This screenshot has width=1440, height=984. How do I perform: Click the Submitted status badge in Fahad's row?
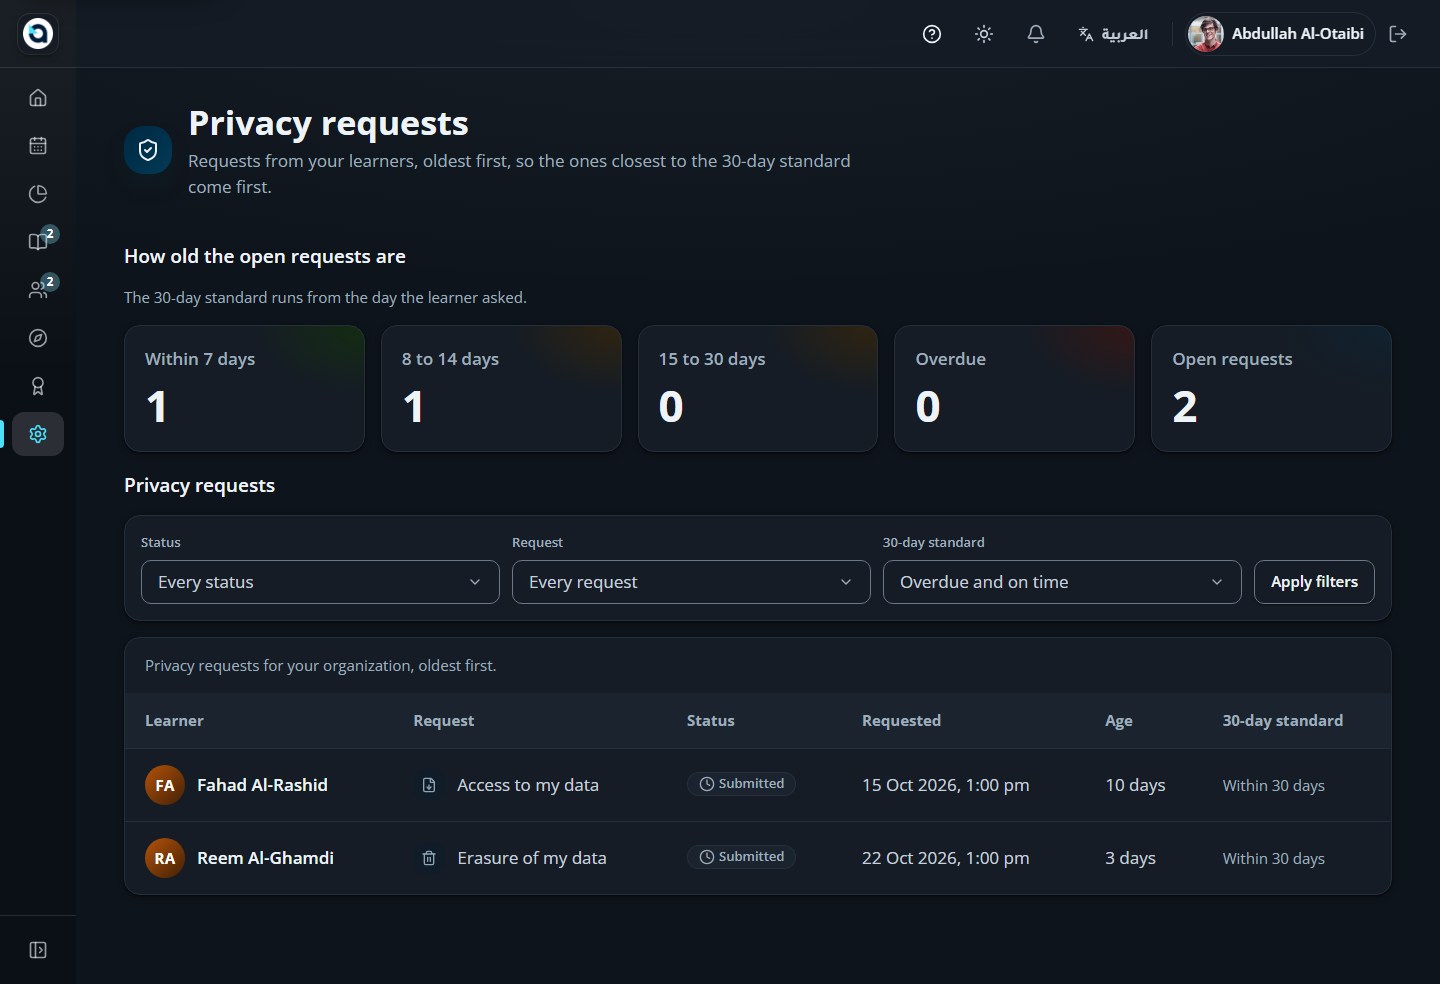point(741,784)
